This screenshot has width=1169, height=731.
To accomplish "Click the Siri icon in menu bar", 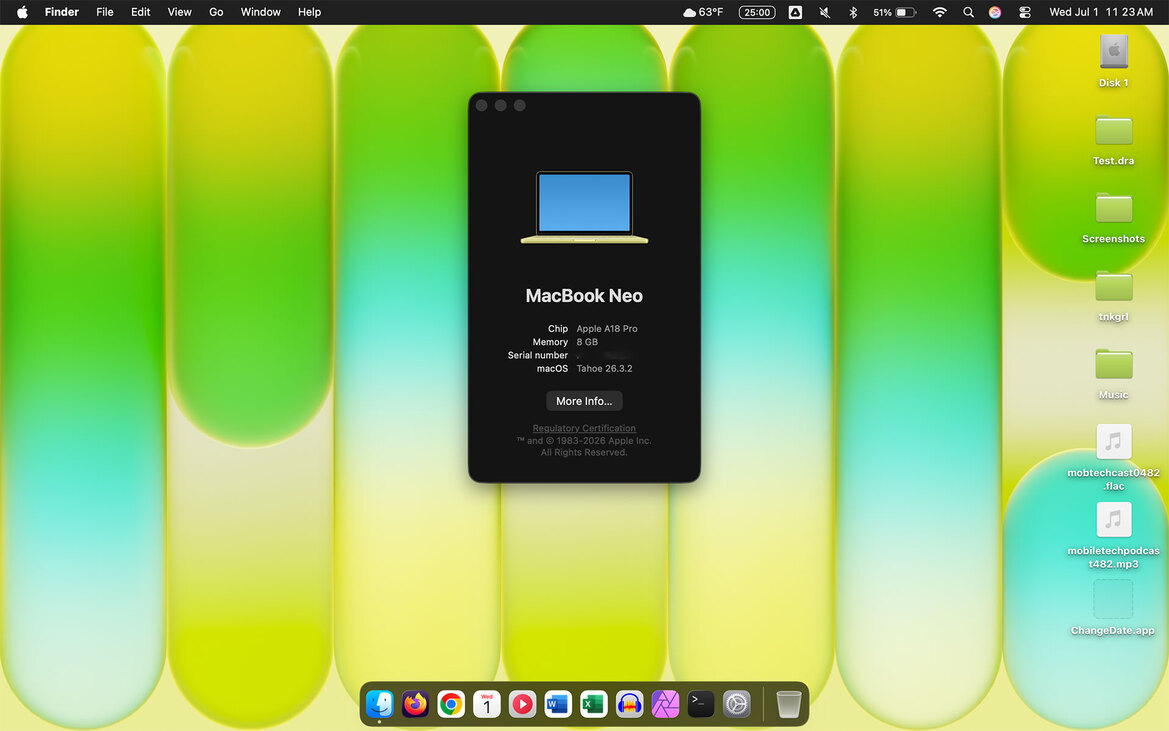I will coord(995,12).
